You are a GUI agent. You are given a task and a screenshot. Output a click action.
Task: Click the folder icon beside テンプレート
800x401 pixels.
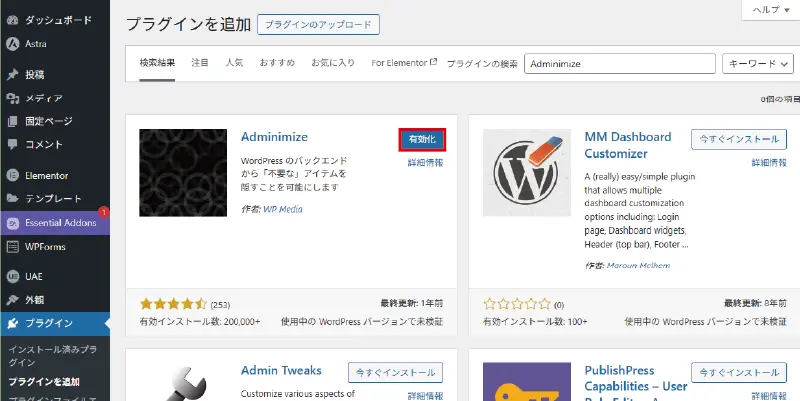click(13, 198)
